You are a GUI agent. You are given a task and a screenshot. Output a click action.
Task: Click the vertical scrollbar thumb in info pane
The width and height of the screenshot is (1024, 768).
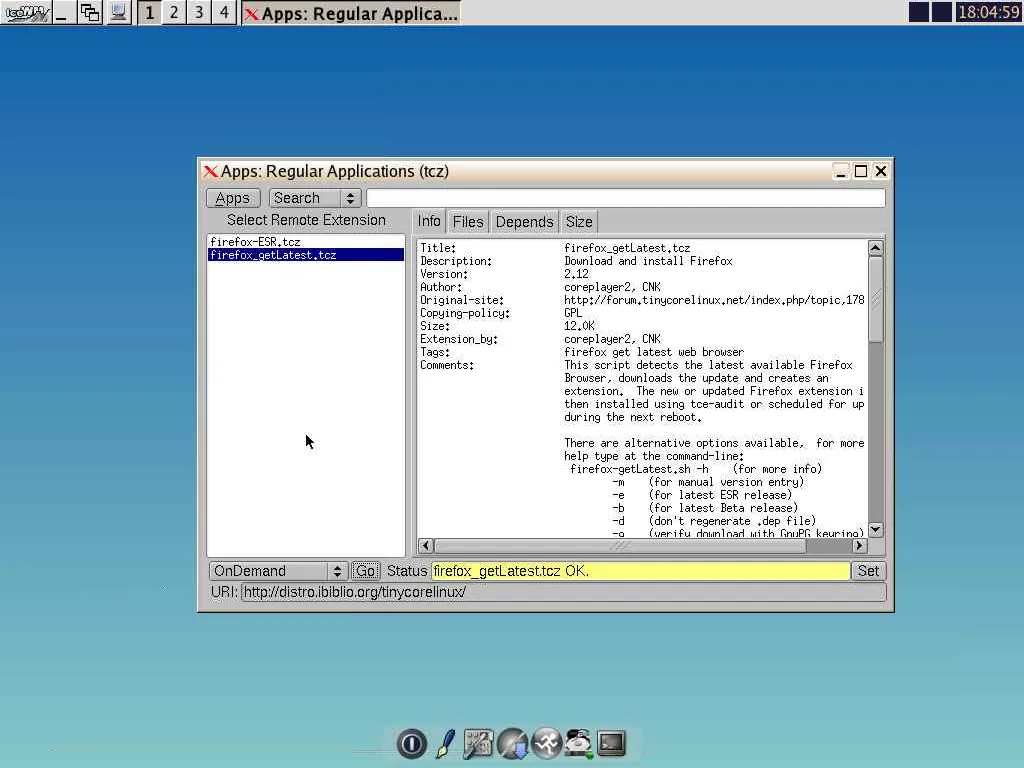[x=876, y=299]
